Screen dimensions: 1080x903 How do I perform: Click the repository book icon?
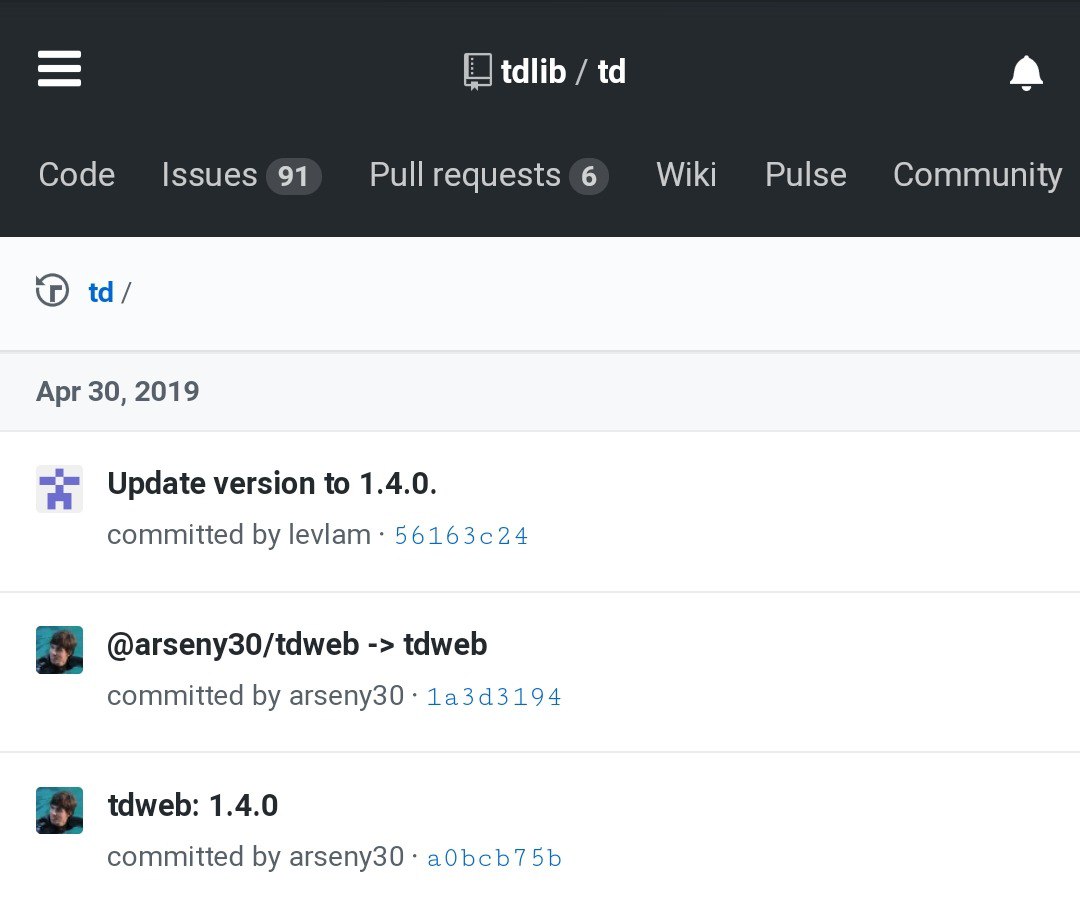(478, 72)
